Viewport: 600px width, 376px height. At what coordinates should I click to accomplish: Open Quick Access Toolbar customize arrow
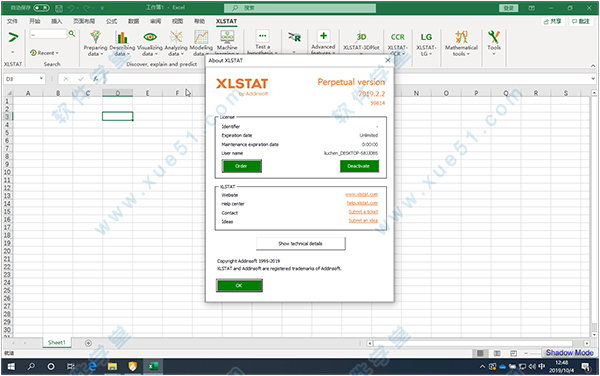tap(102, 8)
